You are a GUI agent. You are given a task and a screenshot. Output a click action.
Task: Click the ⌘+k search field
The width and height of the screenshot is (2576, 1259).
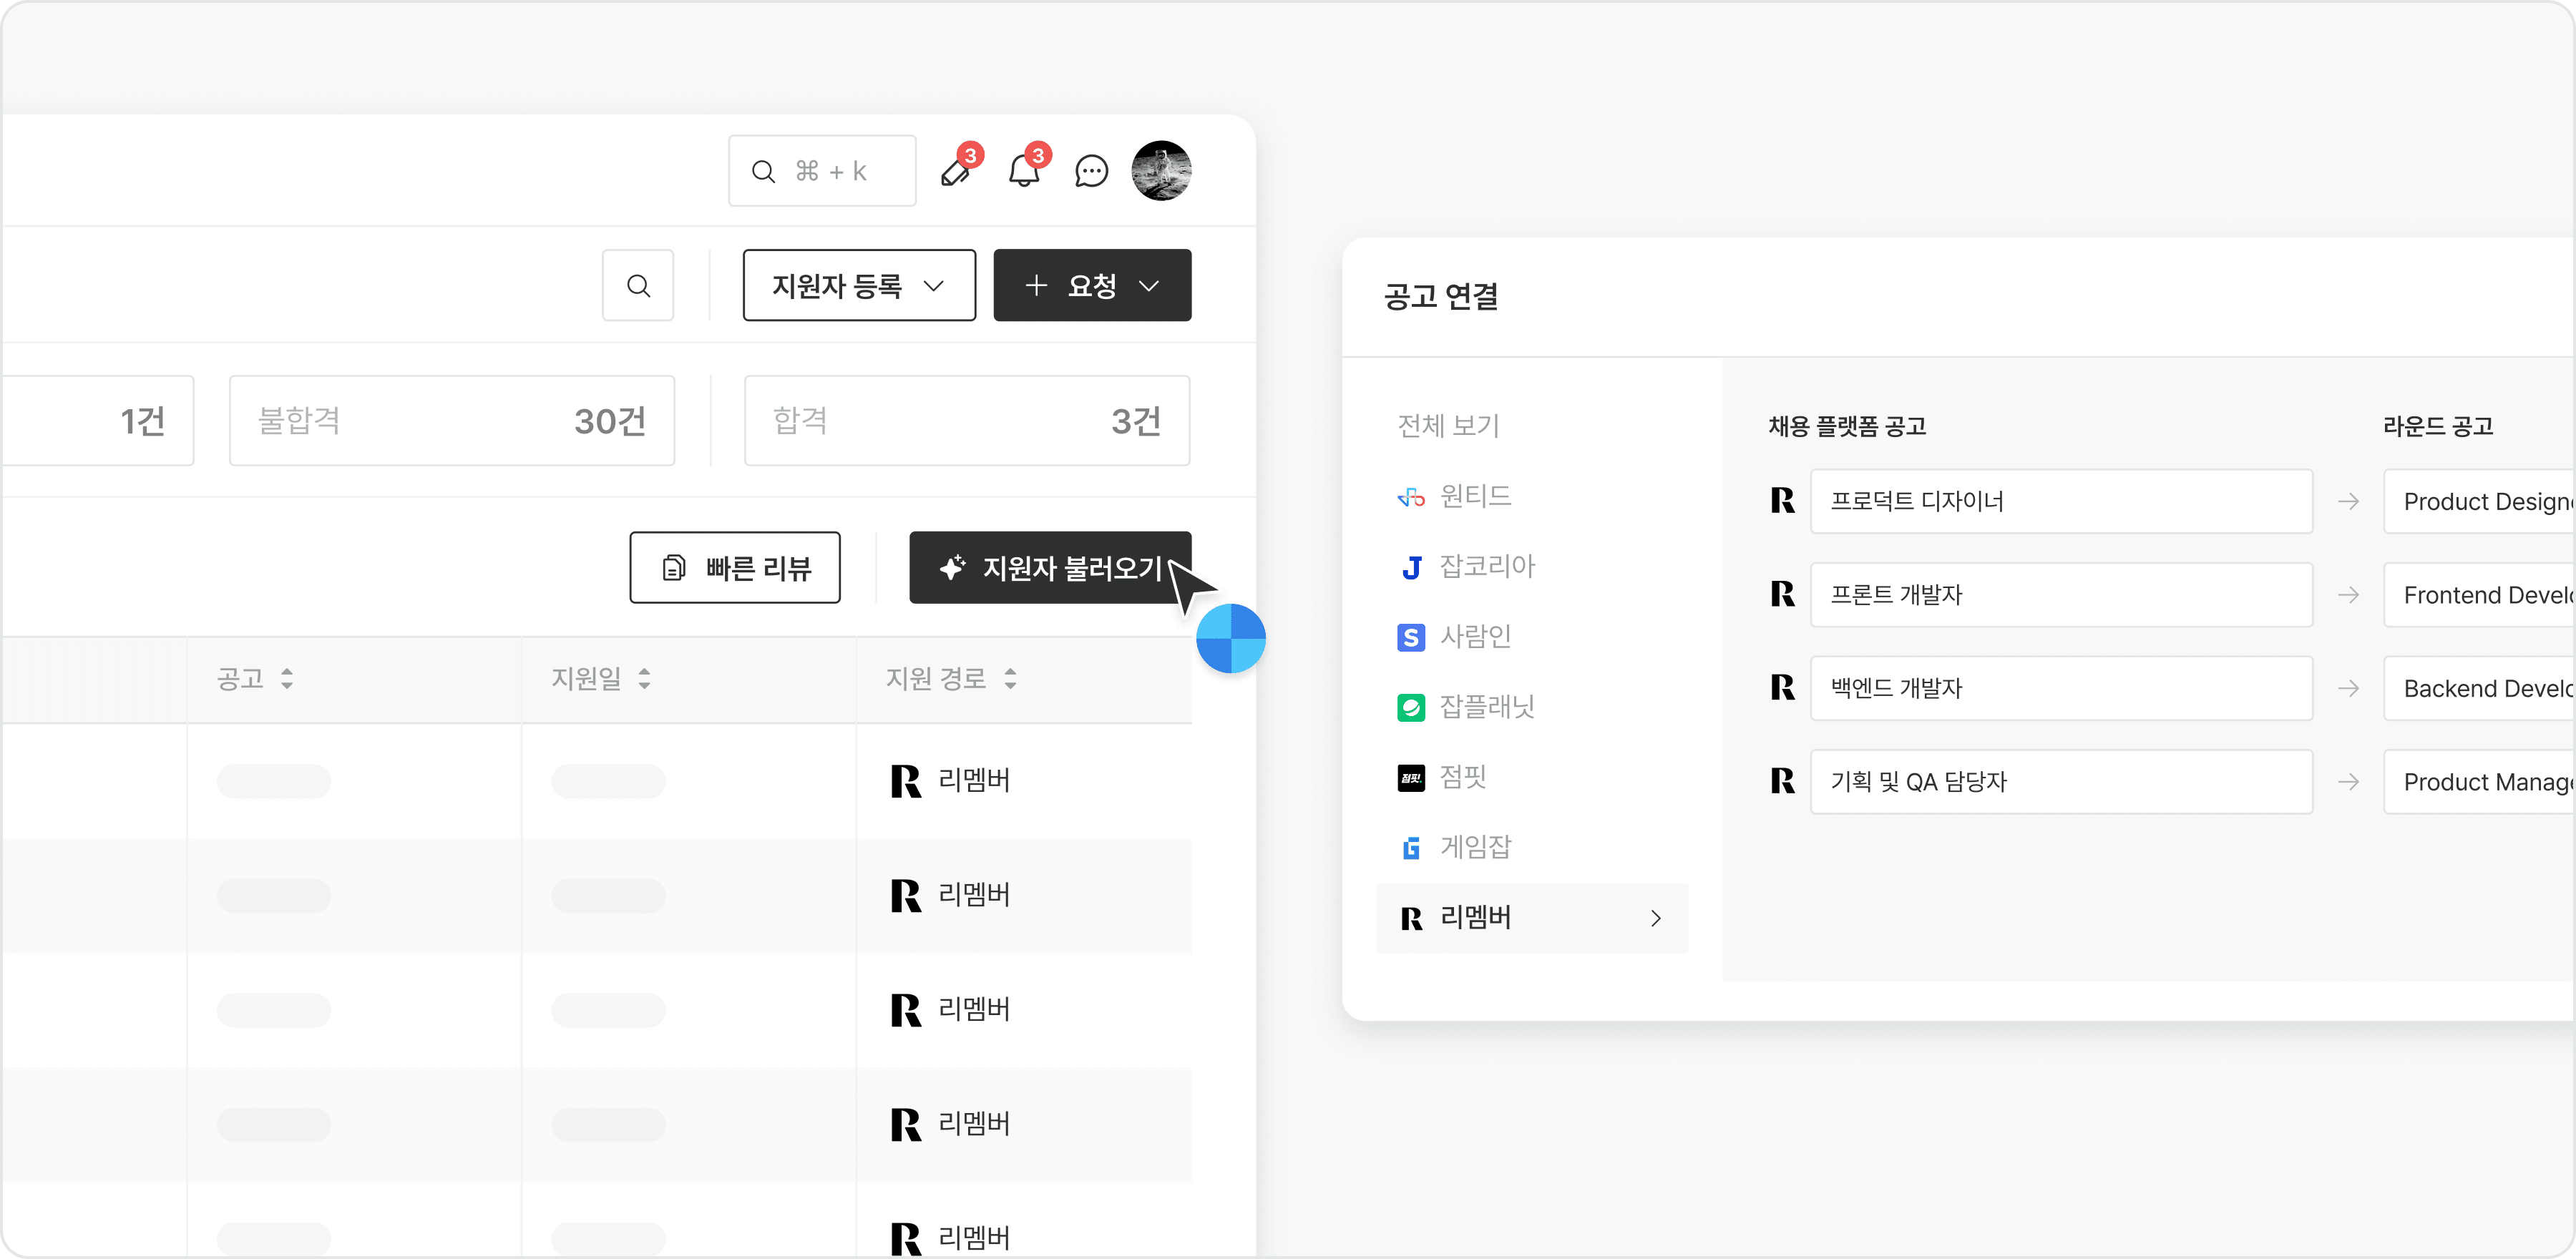pyautogui.click(x=822, y=171)
